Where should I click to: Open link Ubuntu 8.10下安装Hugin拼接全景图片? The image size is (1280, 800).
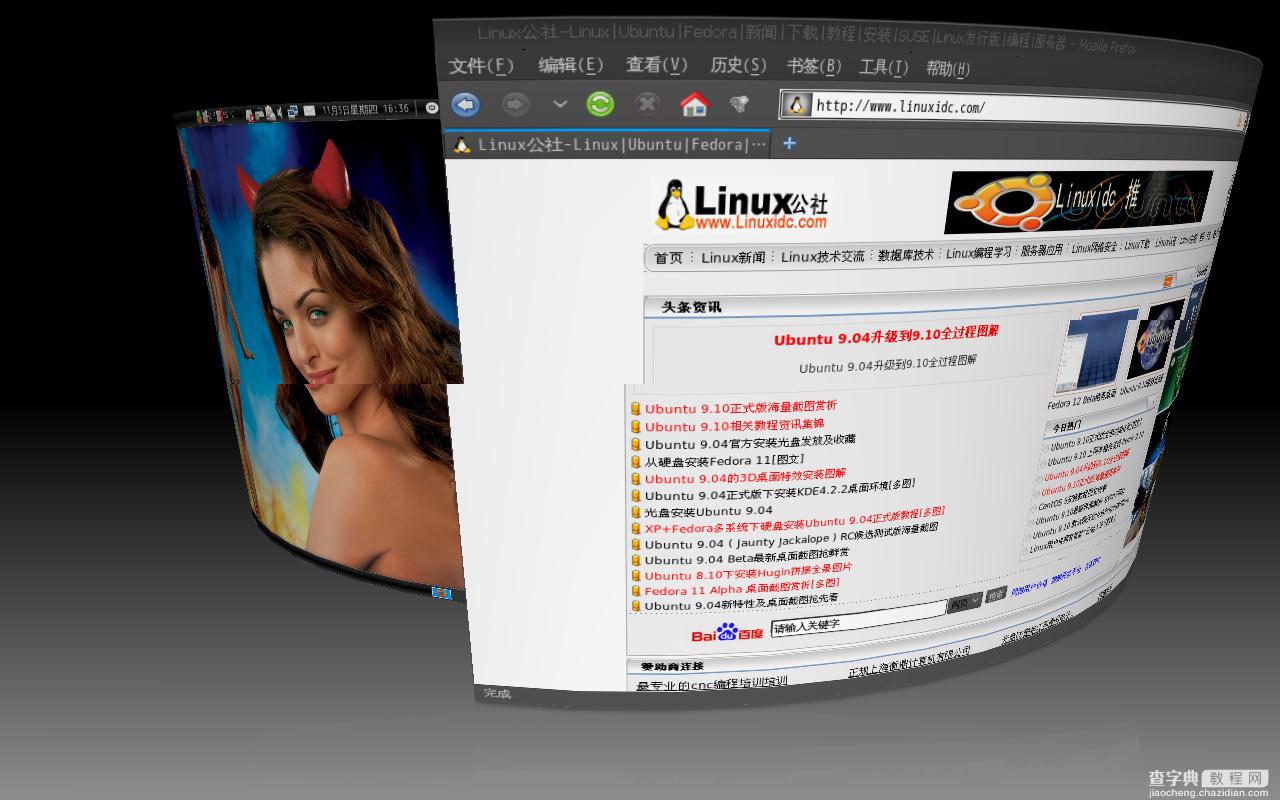tap(749, 572)
